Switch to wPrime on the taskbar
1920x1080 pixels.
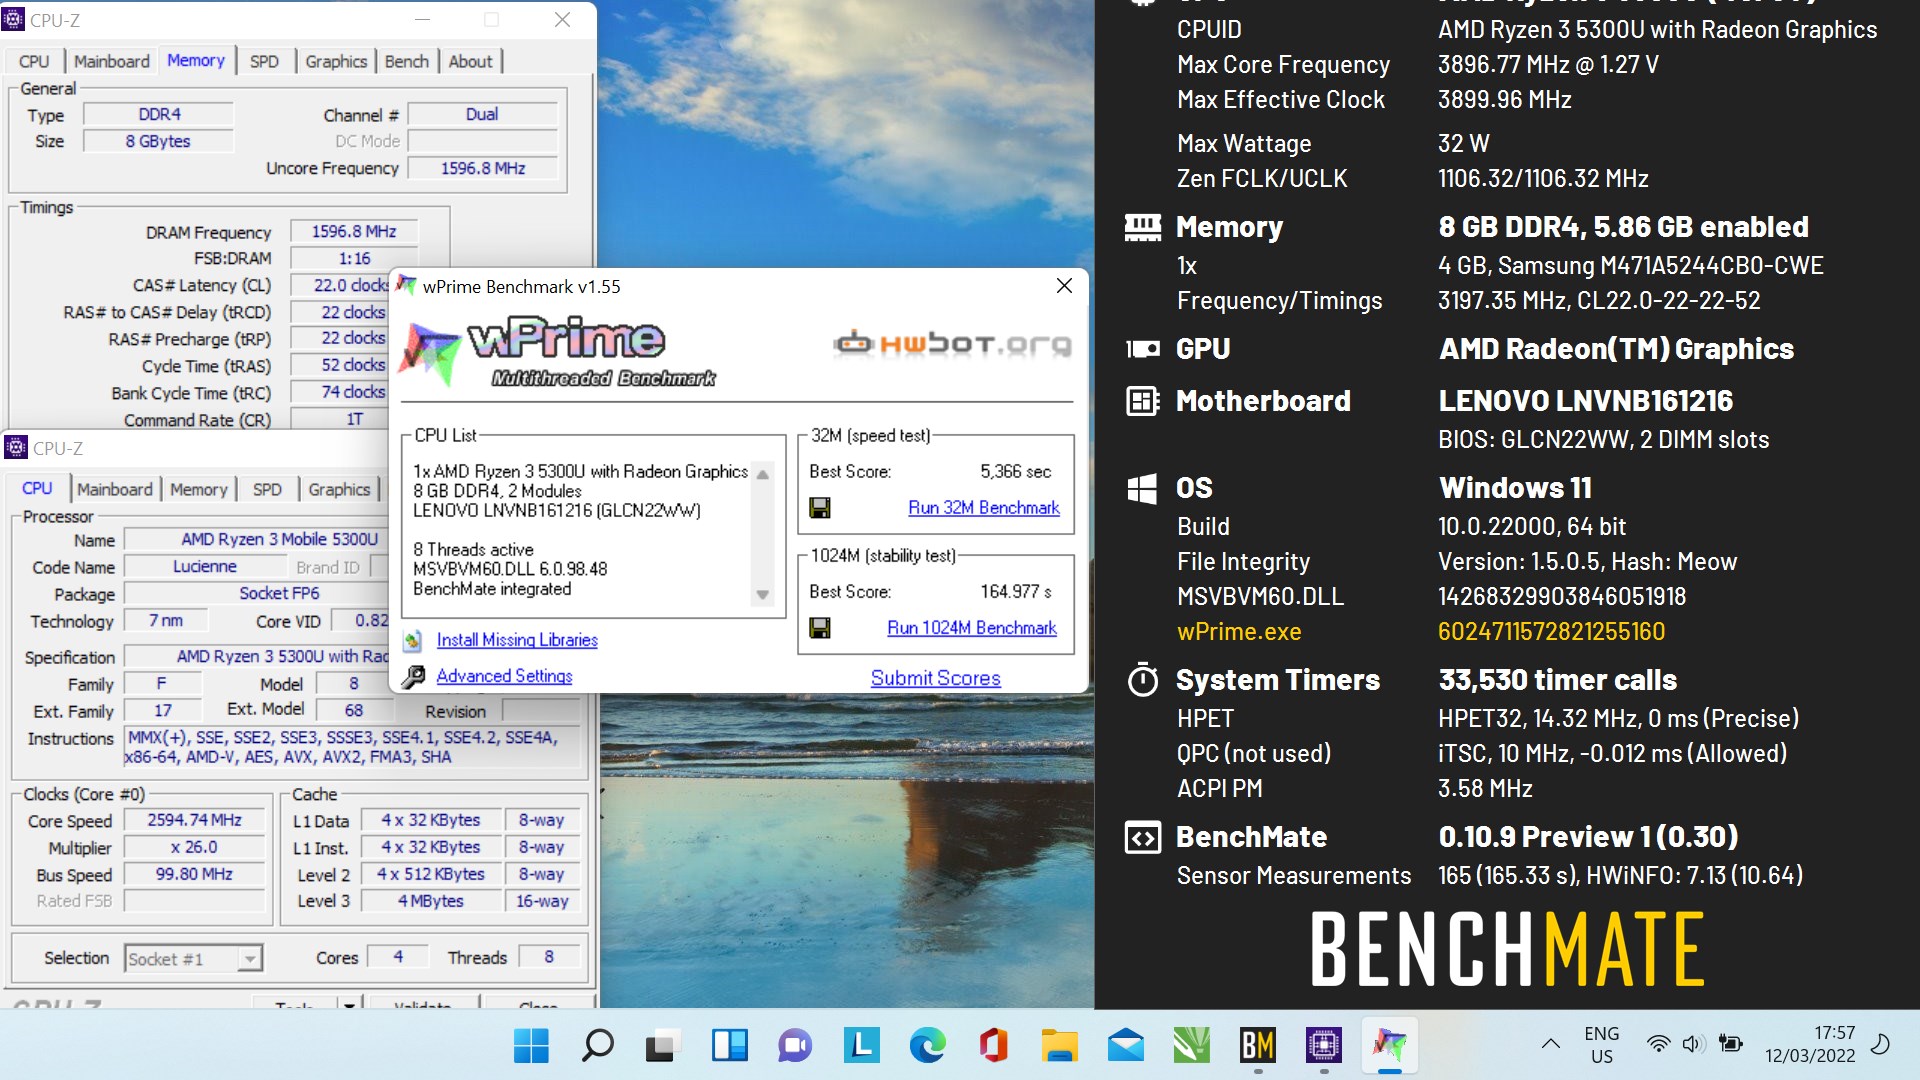tap(1389, 1046)
